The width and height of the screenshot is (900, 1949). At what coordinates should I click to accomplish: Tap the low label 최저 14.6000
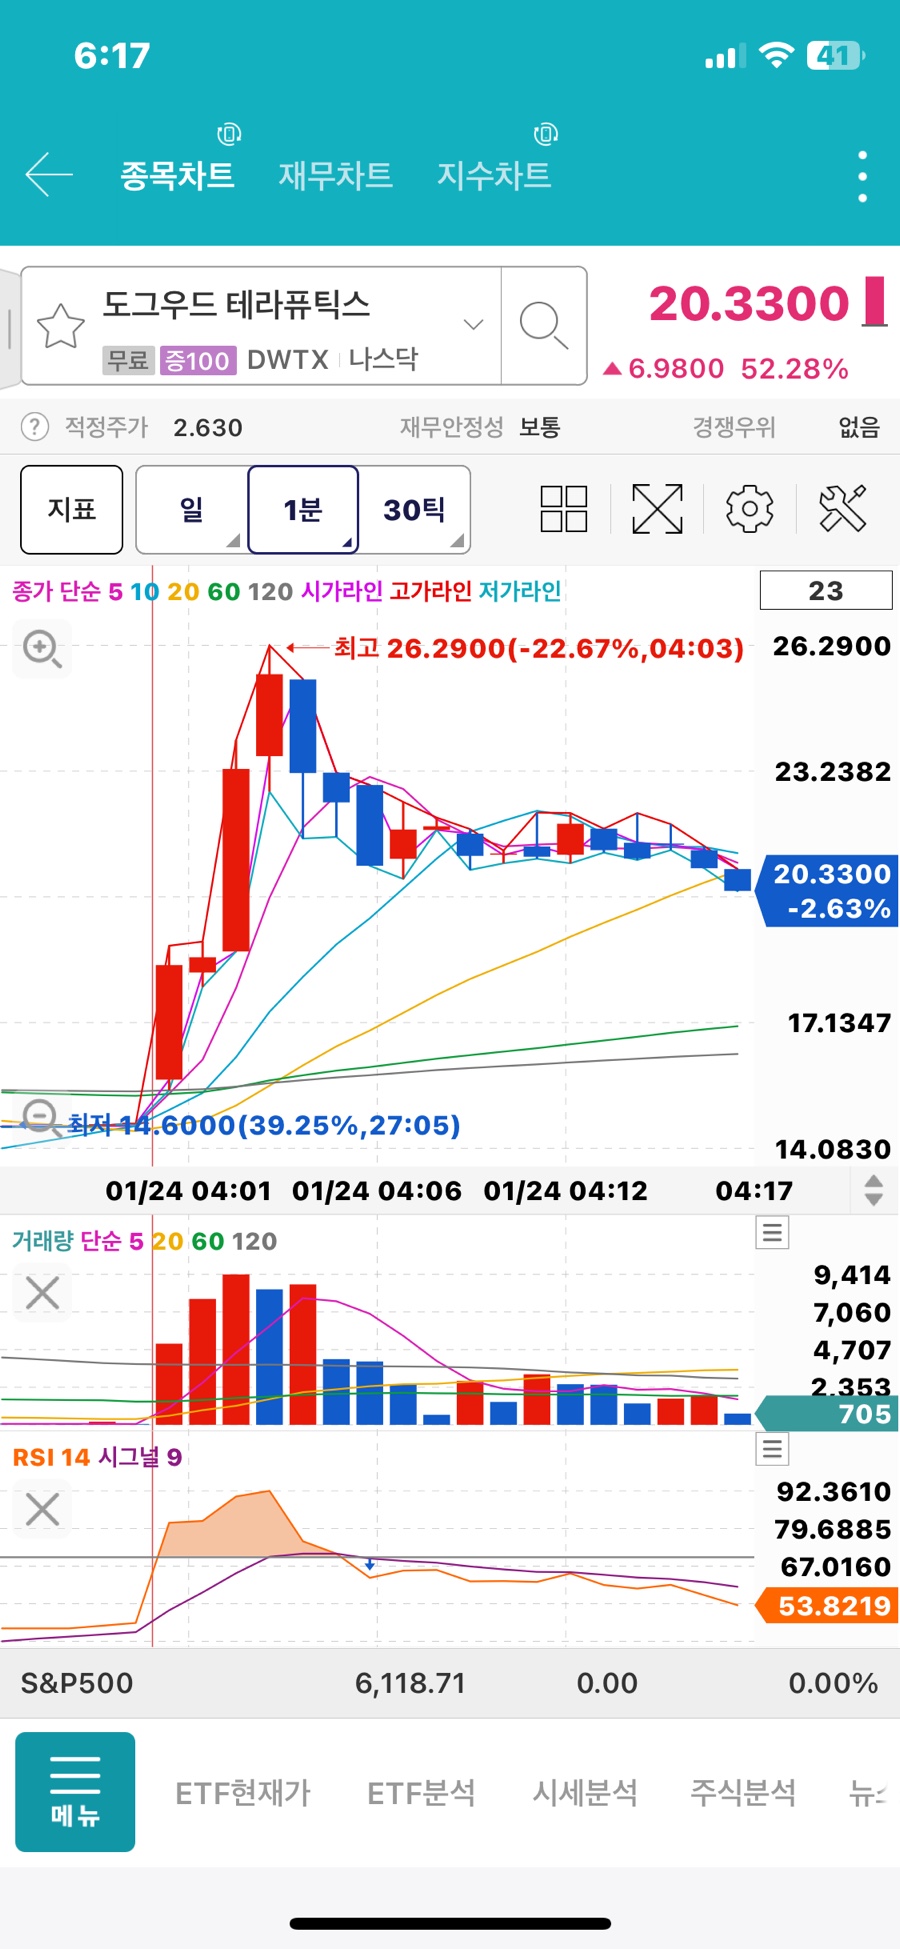tap(264, 1125)
